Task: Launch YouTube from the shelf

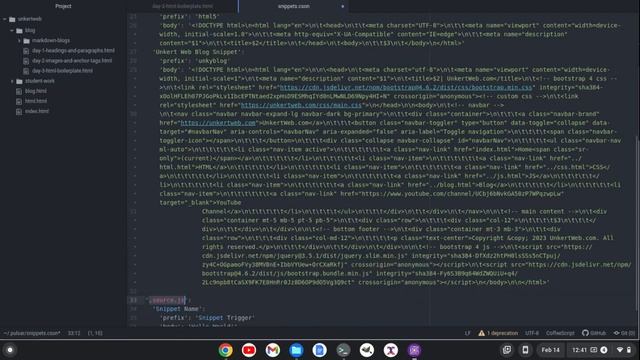Action: pyautogui.click(x=249, y=350)
